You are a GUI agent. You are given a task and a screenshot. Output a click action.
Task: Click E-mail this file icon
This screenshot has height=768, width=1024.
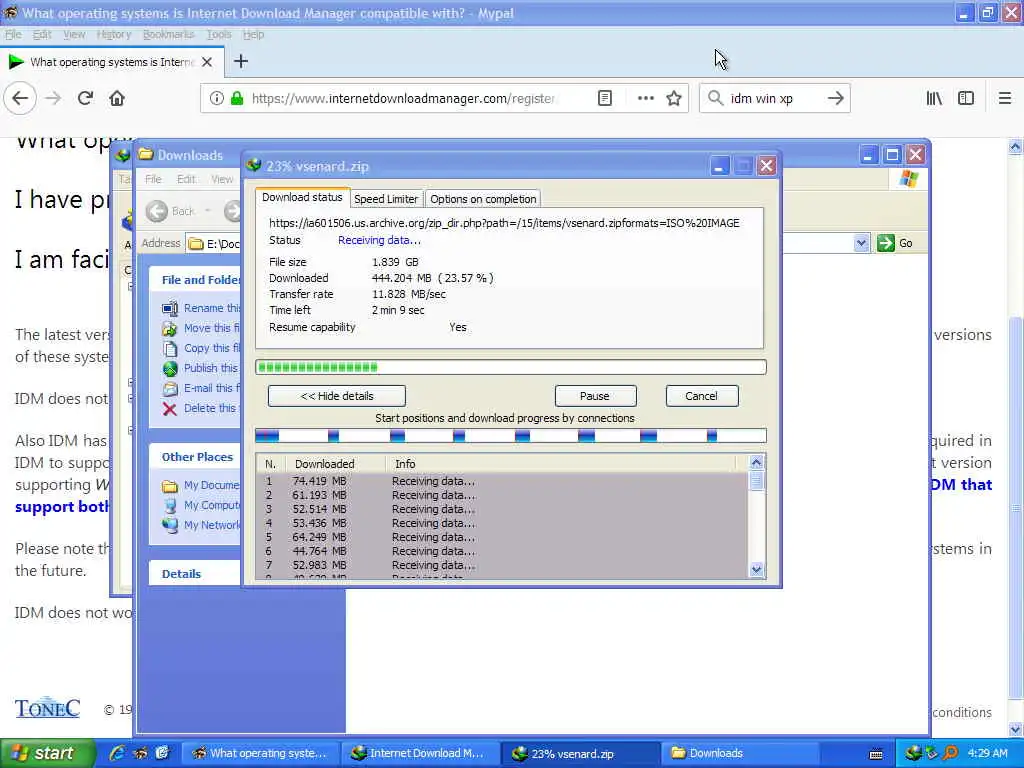coord(170,389)
